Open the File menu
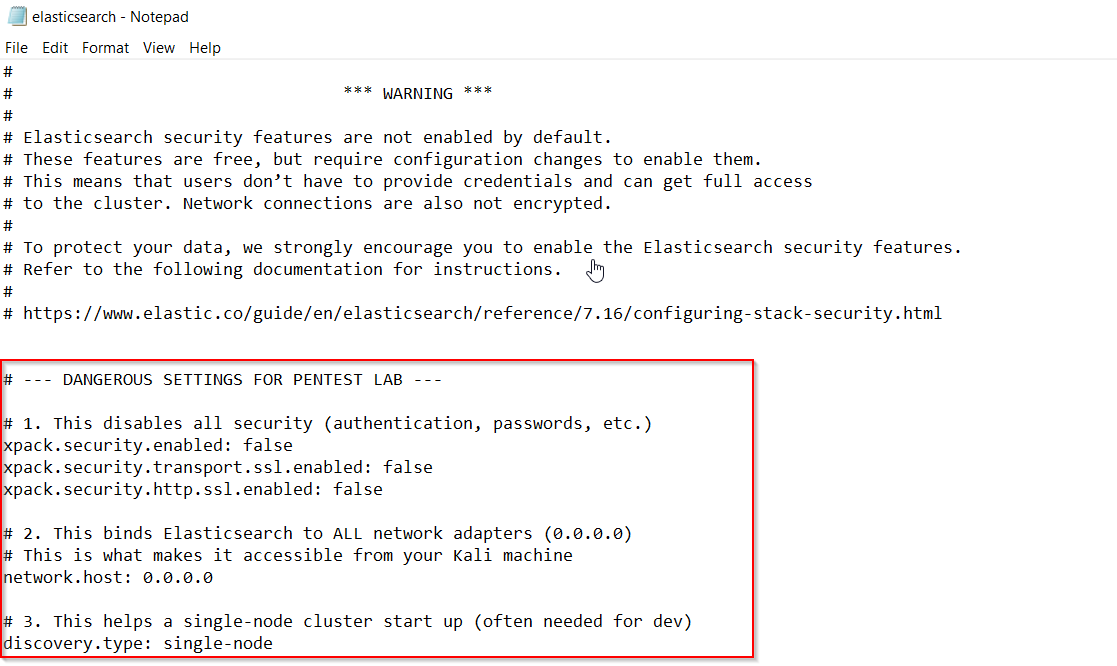1117x666 pixels. point(16,48)
